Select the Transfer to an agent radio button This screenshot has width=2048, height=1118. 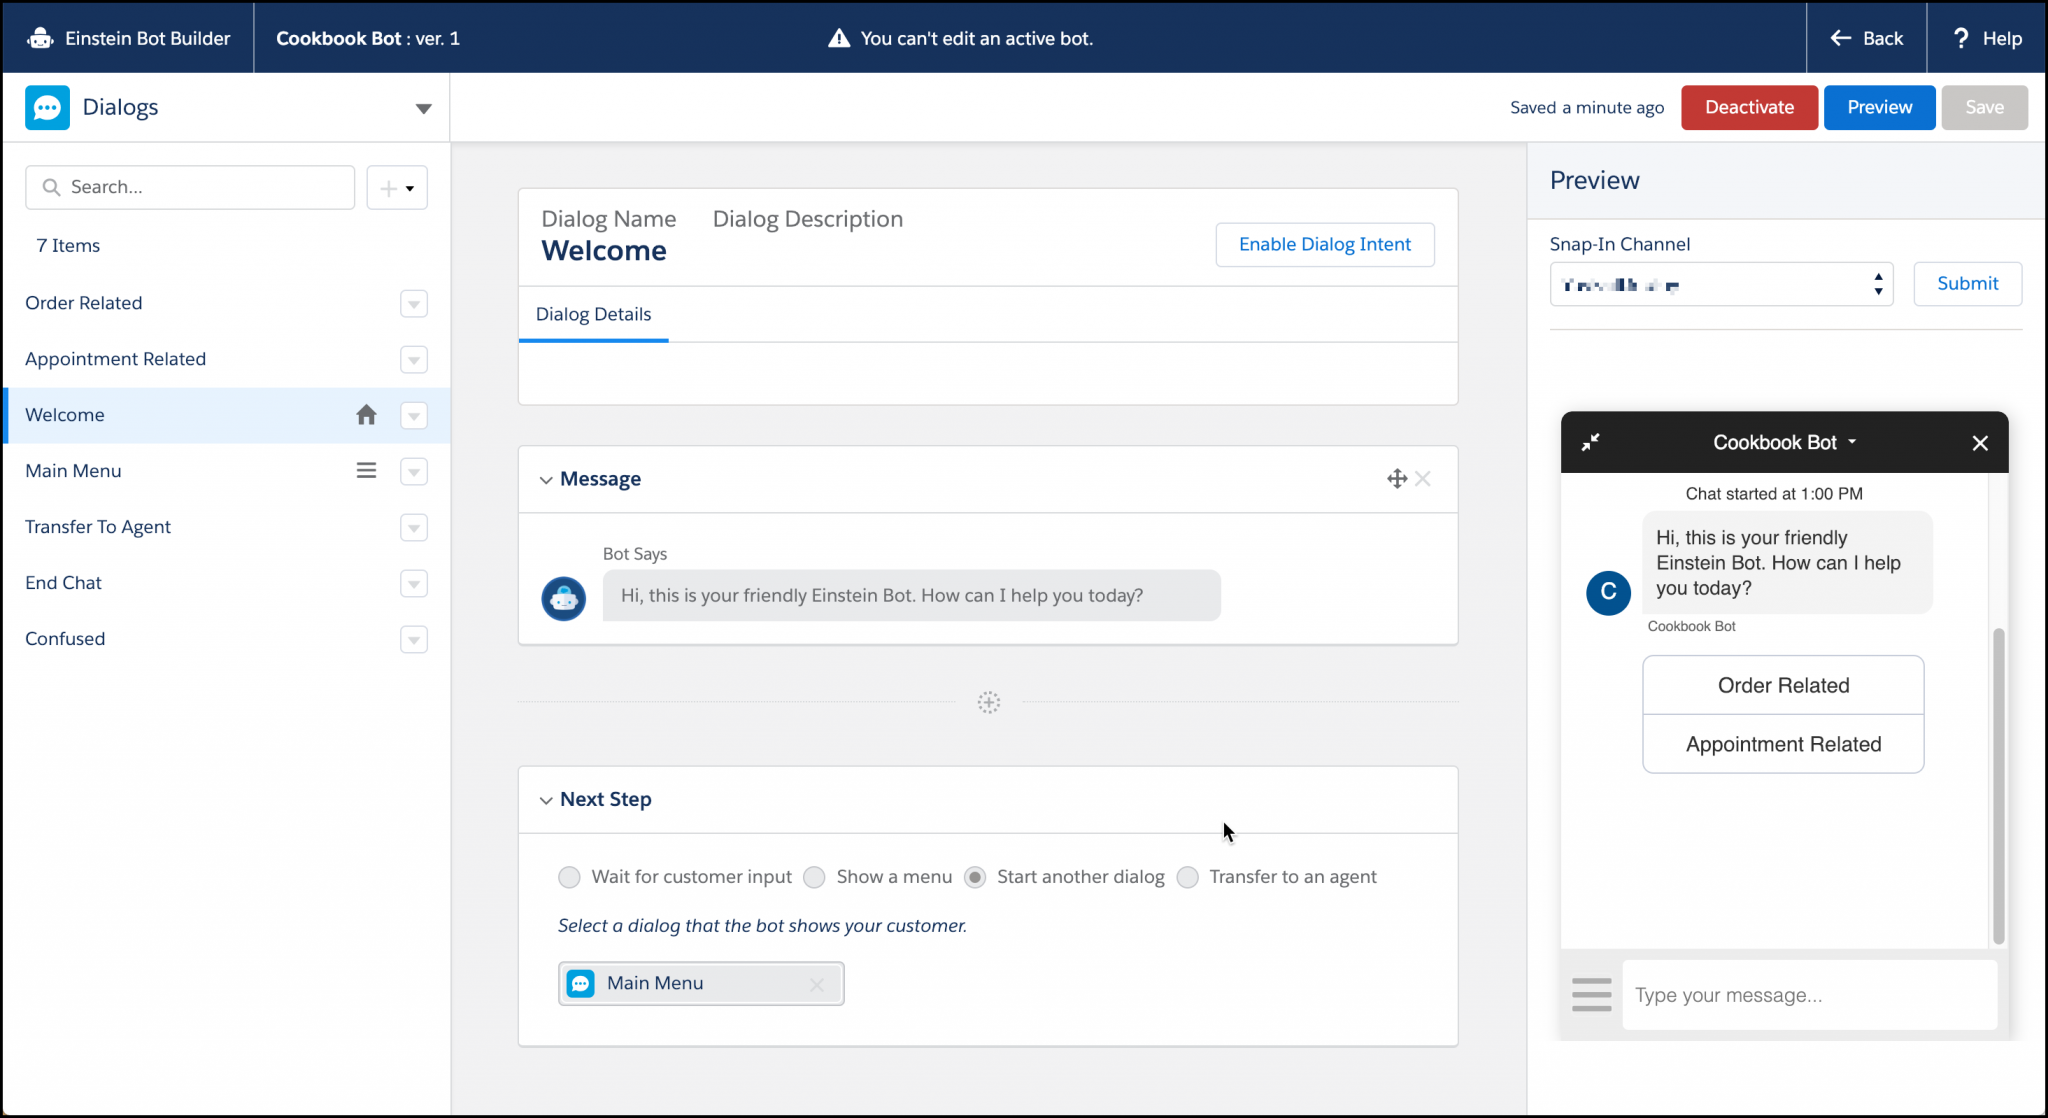point(1188,877)
